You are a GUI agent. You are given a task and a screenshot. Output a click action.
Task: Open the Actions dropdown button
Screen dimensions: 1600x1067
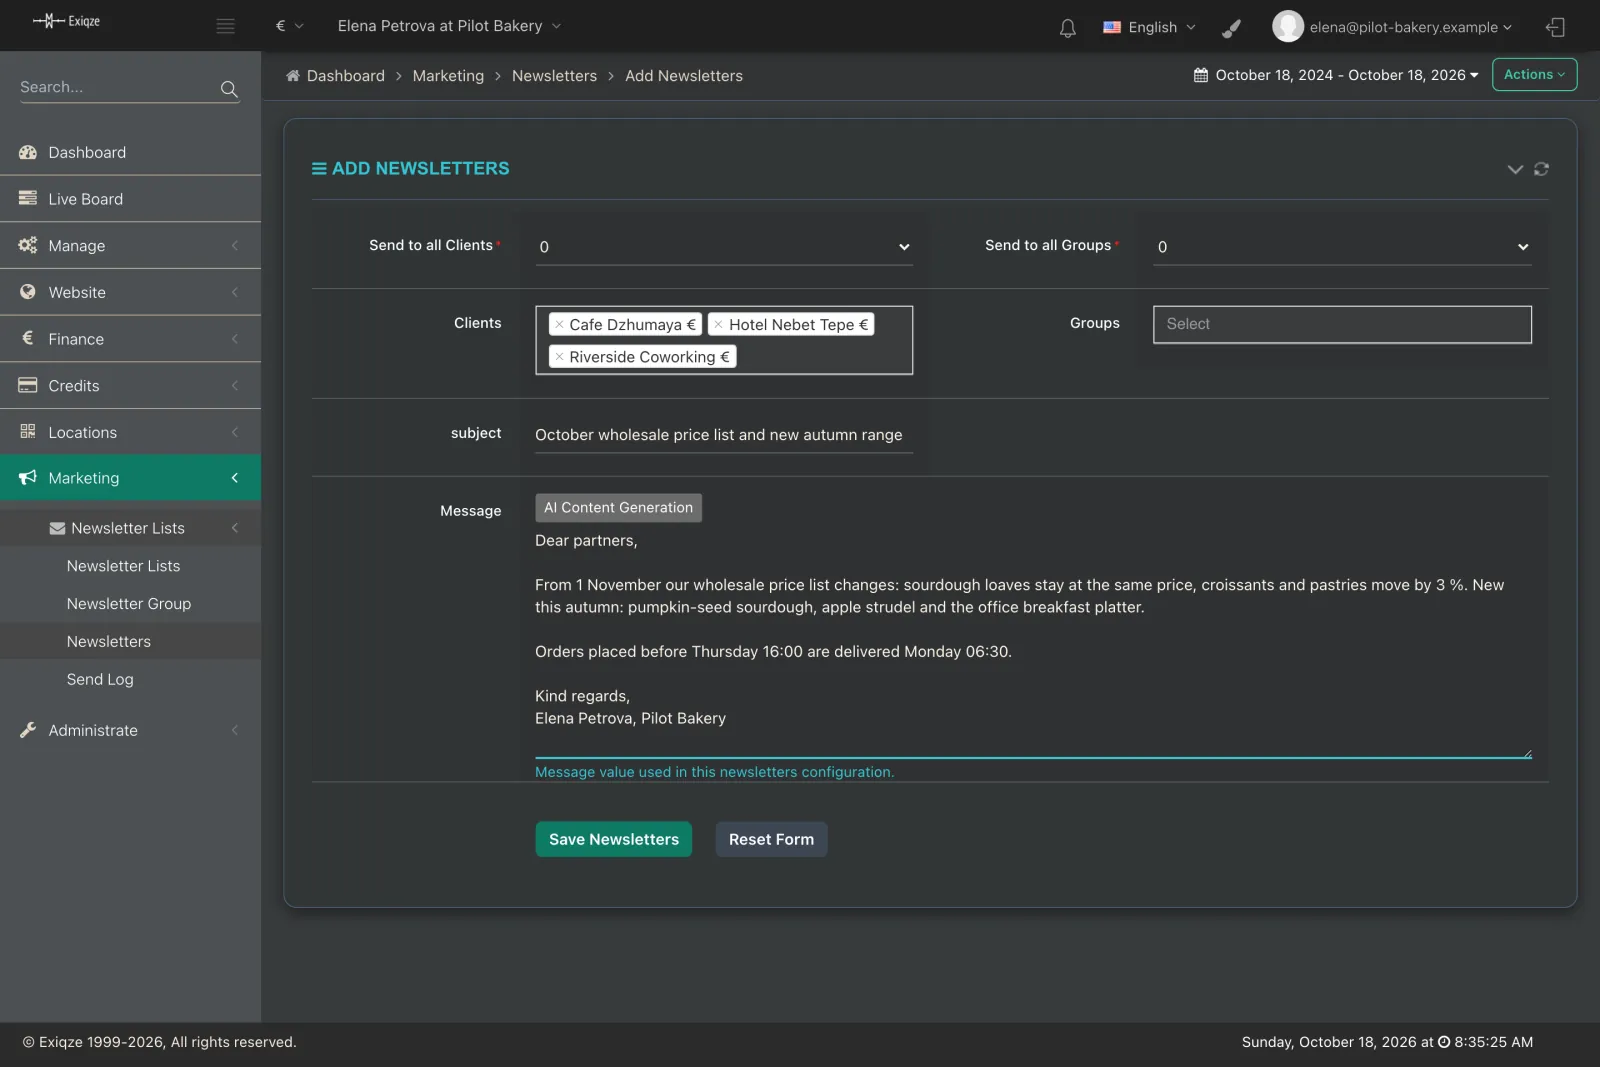(1534, 75)
